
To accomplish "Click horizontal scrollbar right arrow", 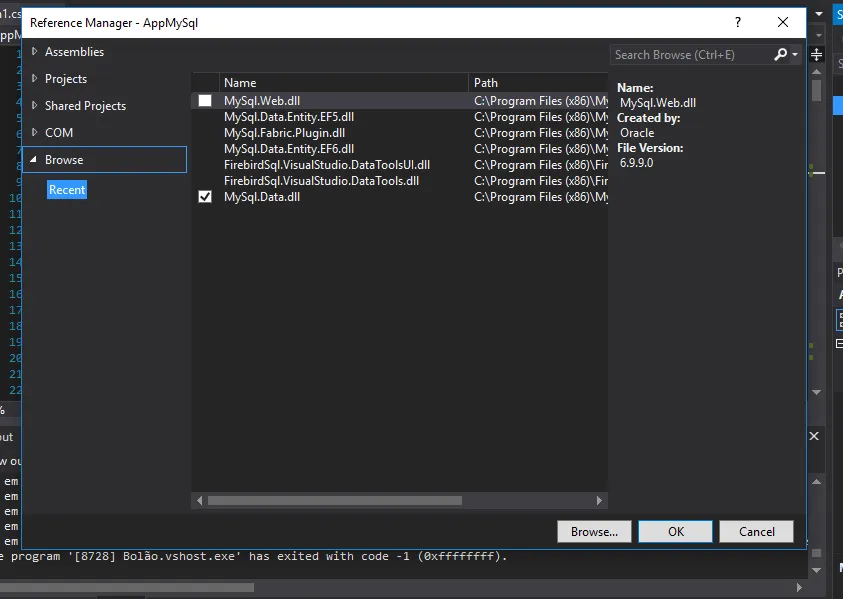I will [600, 501].
